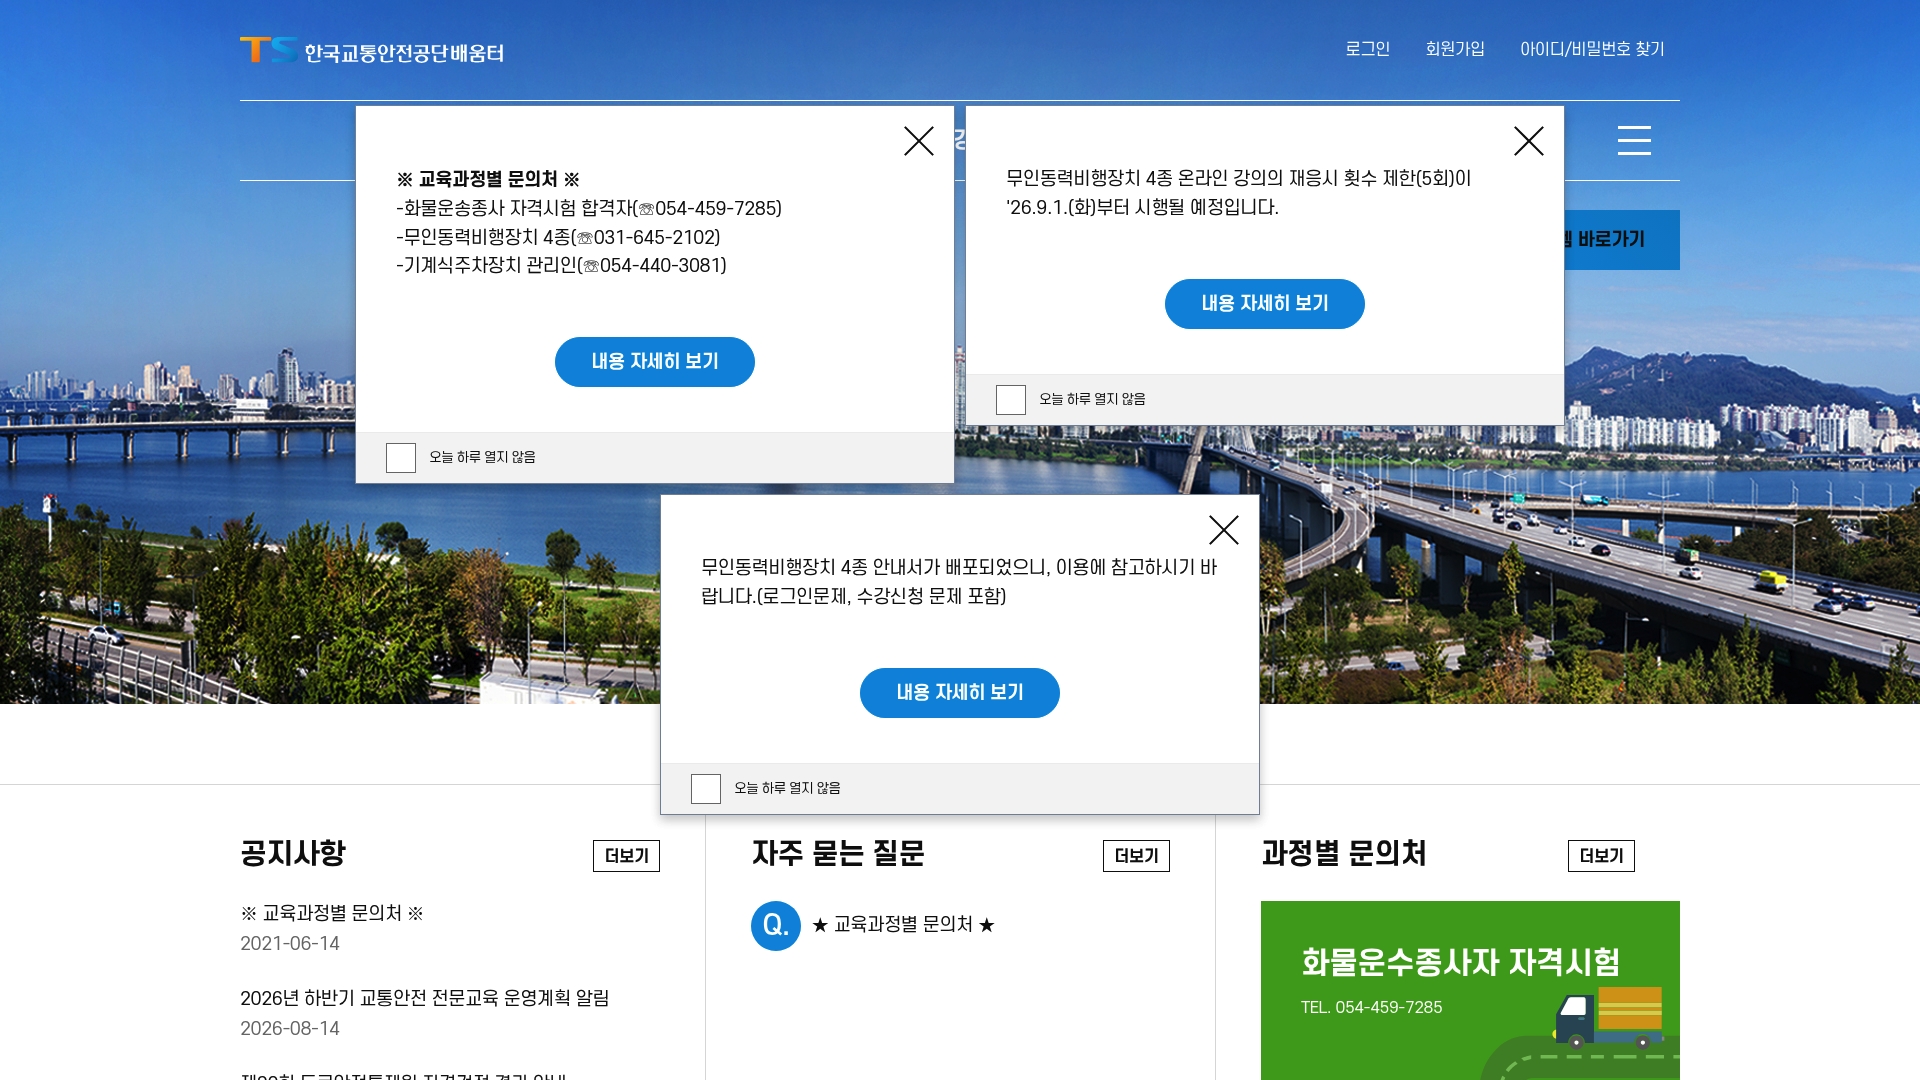The width and height of the screenshot is (1920, 1080).
Task: Click the partially hidden 바로가기 button
Action: [x=1622, y=240]
